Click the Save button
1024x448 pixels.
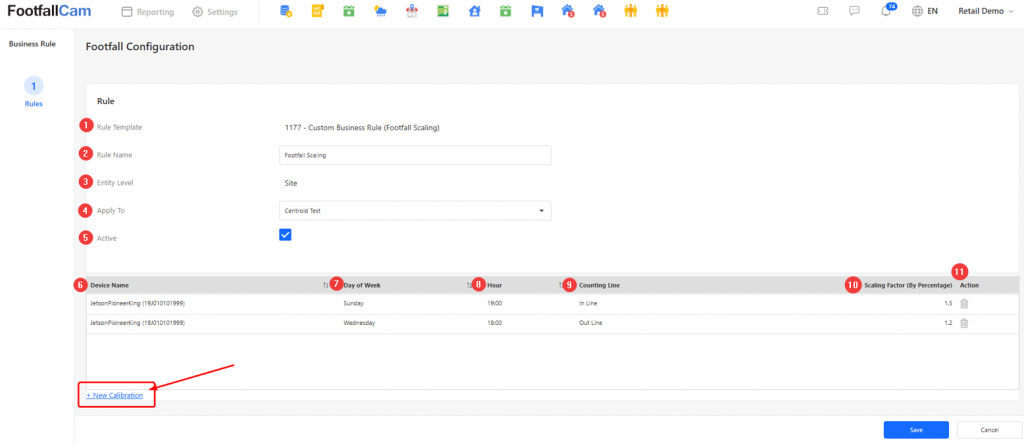(x=916, y=429)
